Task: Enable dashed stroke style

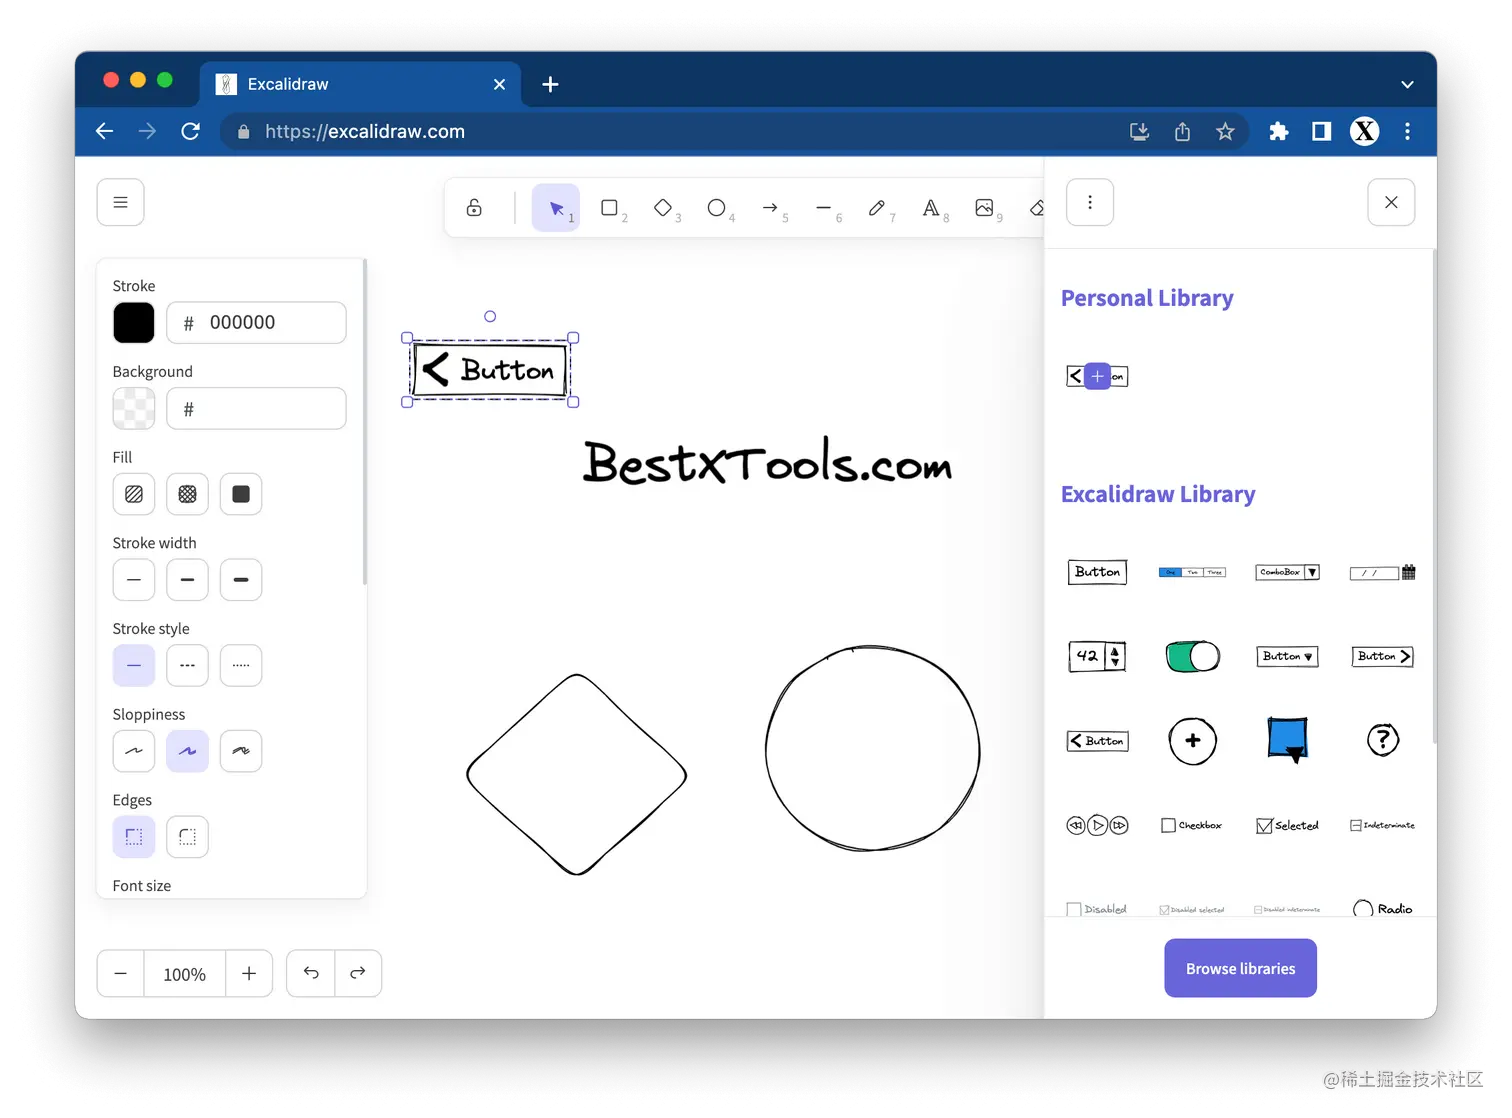Action: (187, 665)
